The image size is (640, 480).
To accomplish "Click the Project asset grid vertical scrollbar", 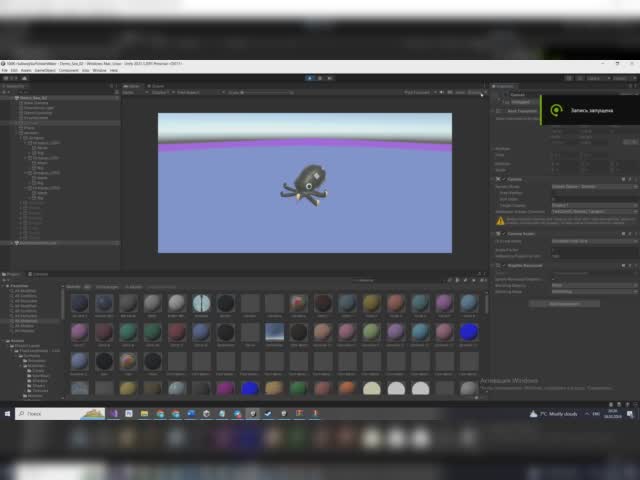I will (486, 304).
